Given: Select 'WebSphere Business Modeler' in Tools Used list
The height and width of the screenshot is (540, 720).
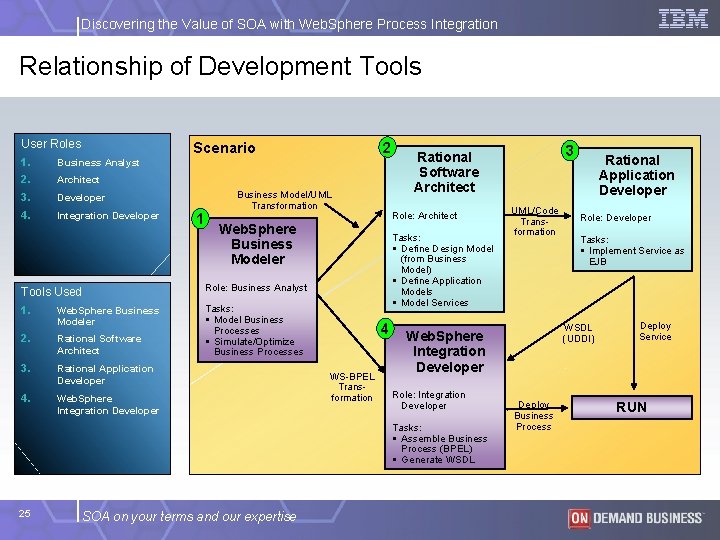Looking at the screenshot, I should click(108, 316).
